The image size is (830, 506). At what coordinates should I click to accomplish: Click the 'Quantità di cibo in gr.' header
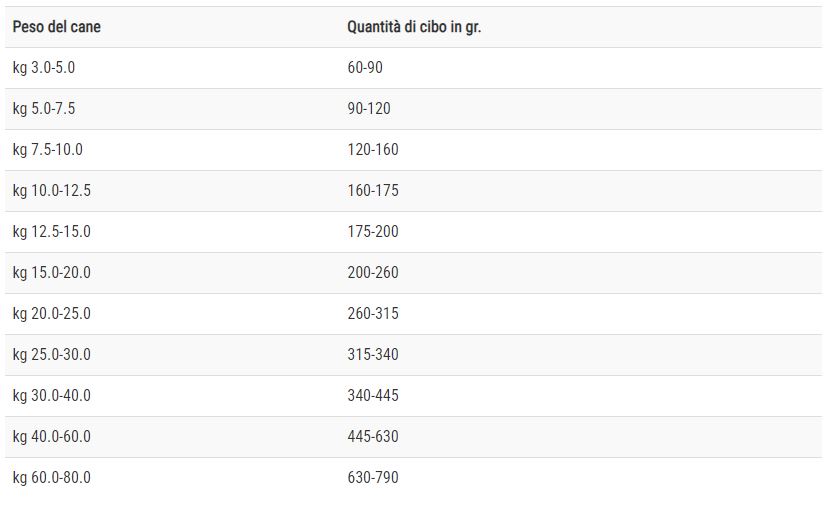414,27
